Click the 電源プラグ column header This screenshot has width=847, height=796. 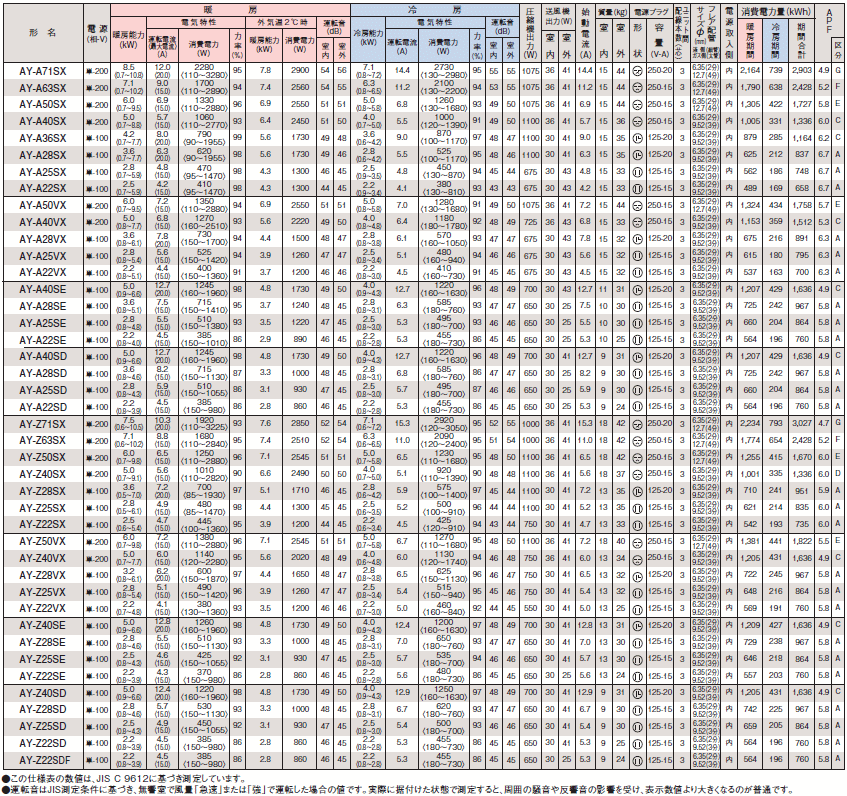click(650, 11)
